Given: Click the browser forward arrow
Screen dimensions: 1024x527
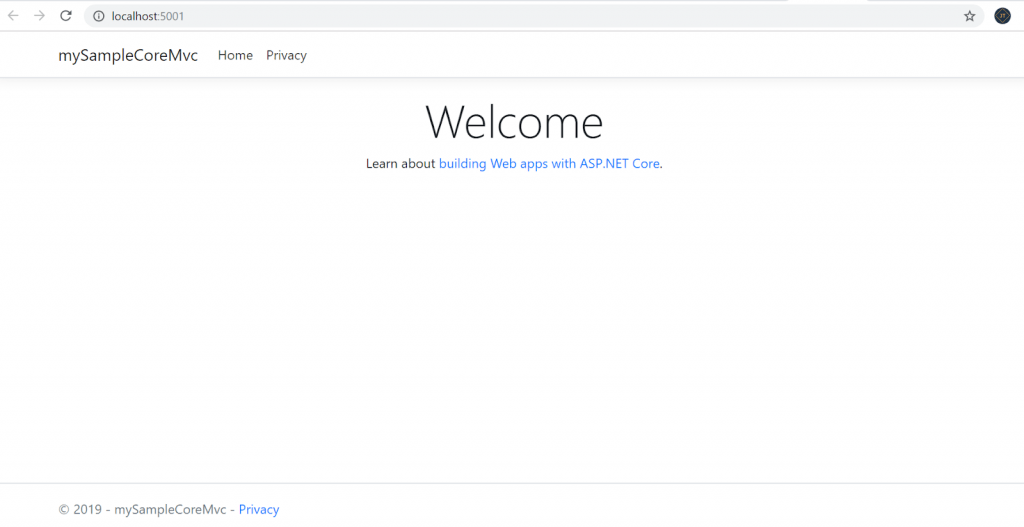Looking at the screenshot, I should click(40, 16).
